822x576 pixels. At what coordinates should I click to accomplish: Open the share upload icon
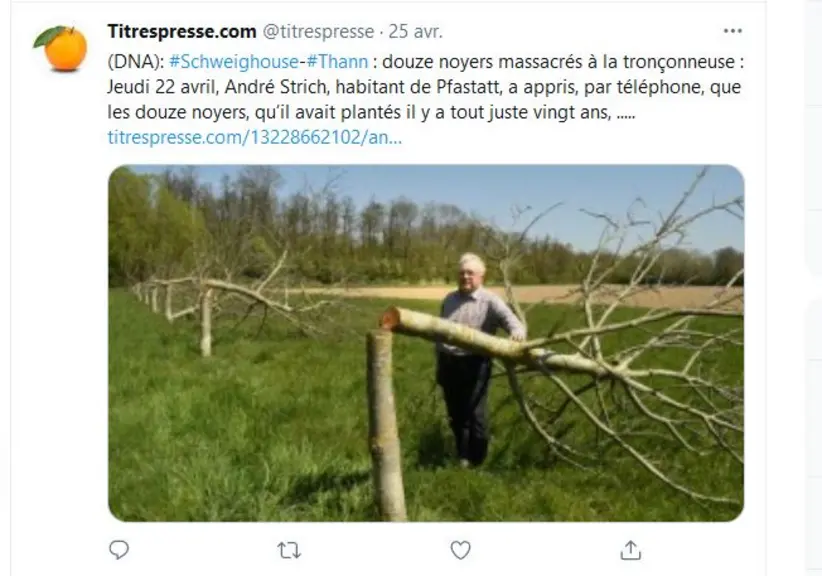point(631,550)
